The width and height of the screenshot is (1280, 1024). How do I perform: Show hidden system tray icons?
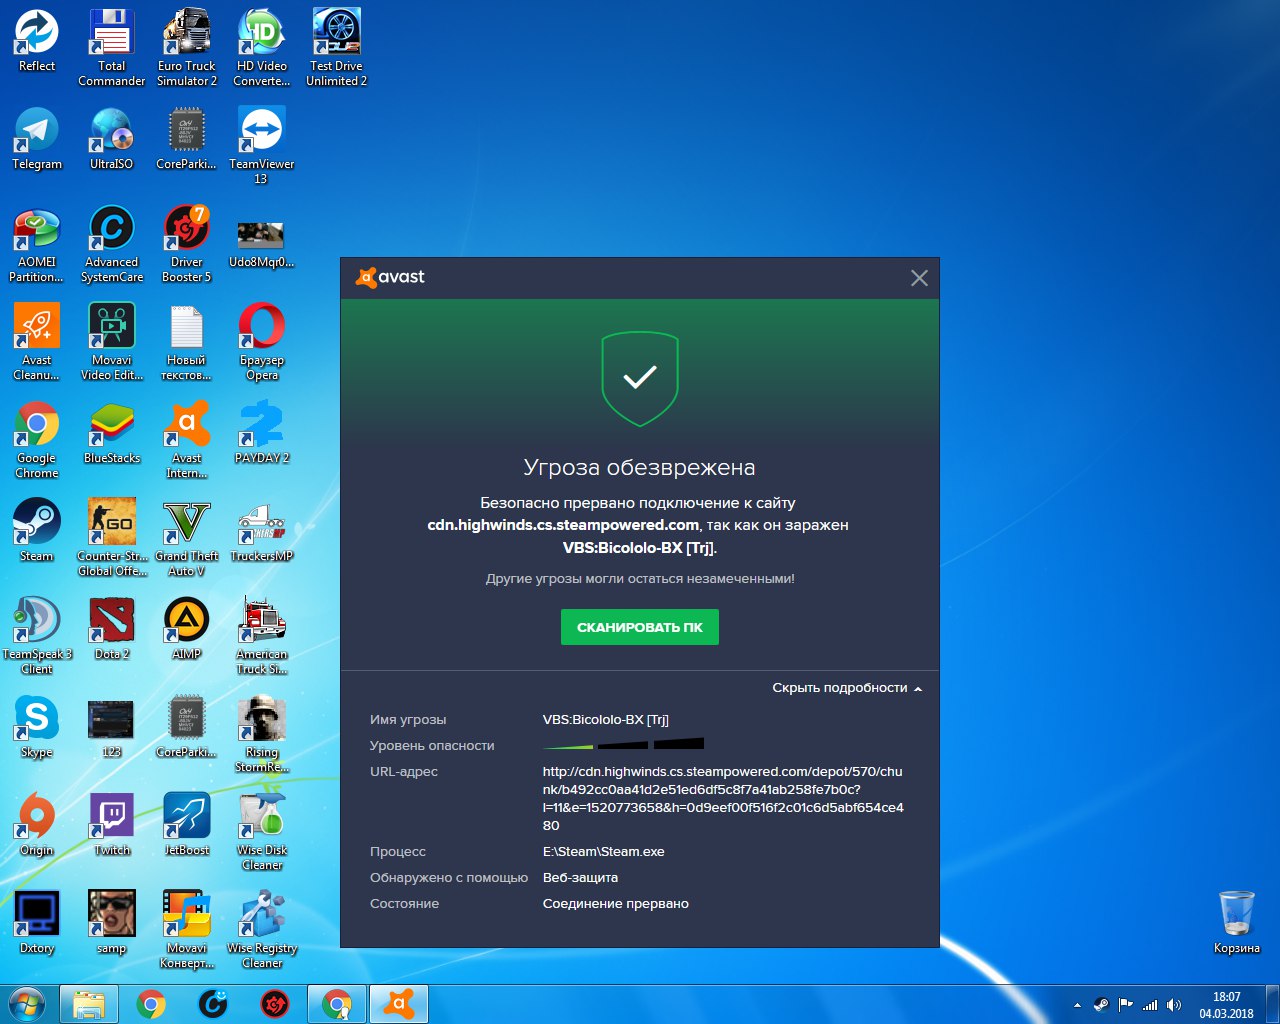coord(1077,1005)
